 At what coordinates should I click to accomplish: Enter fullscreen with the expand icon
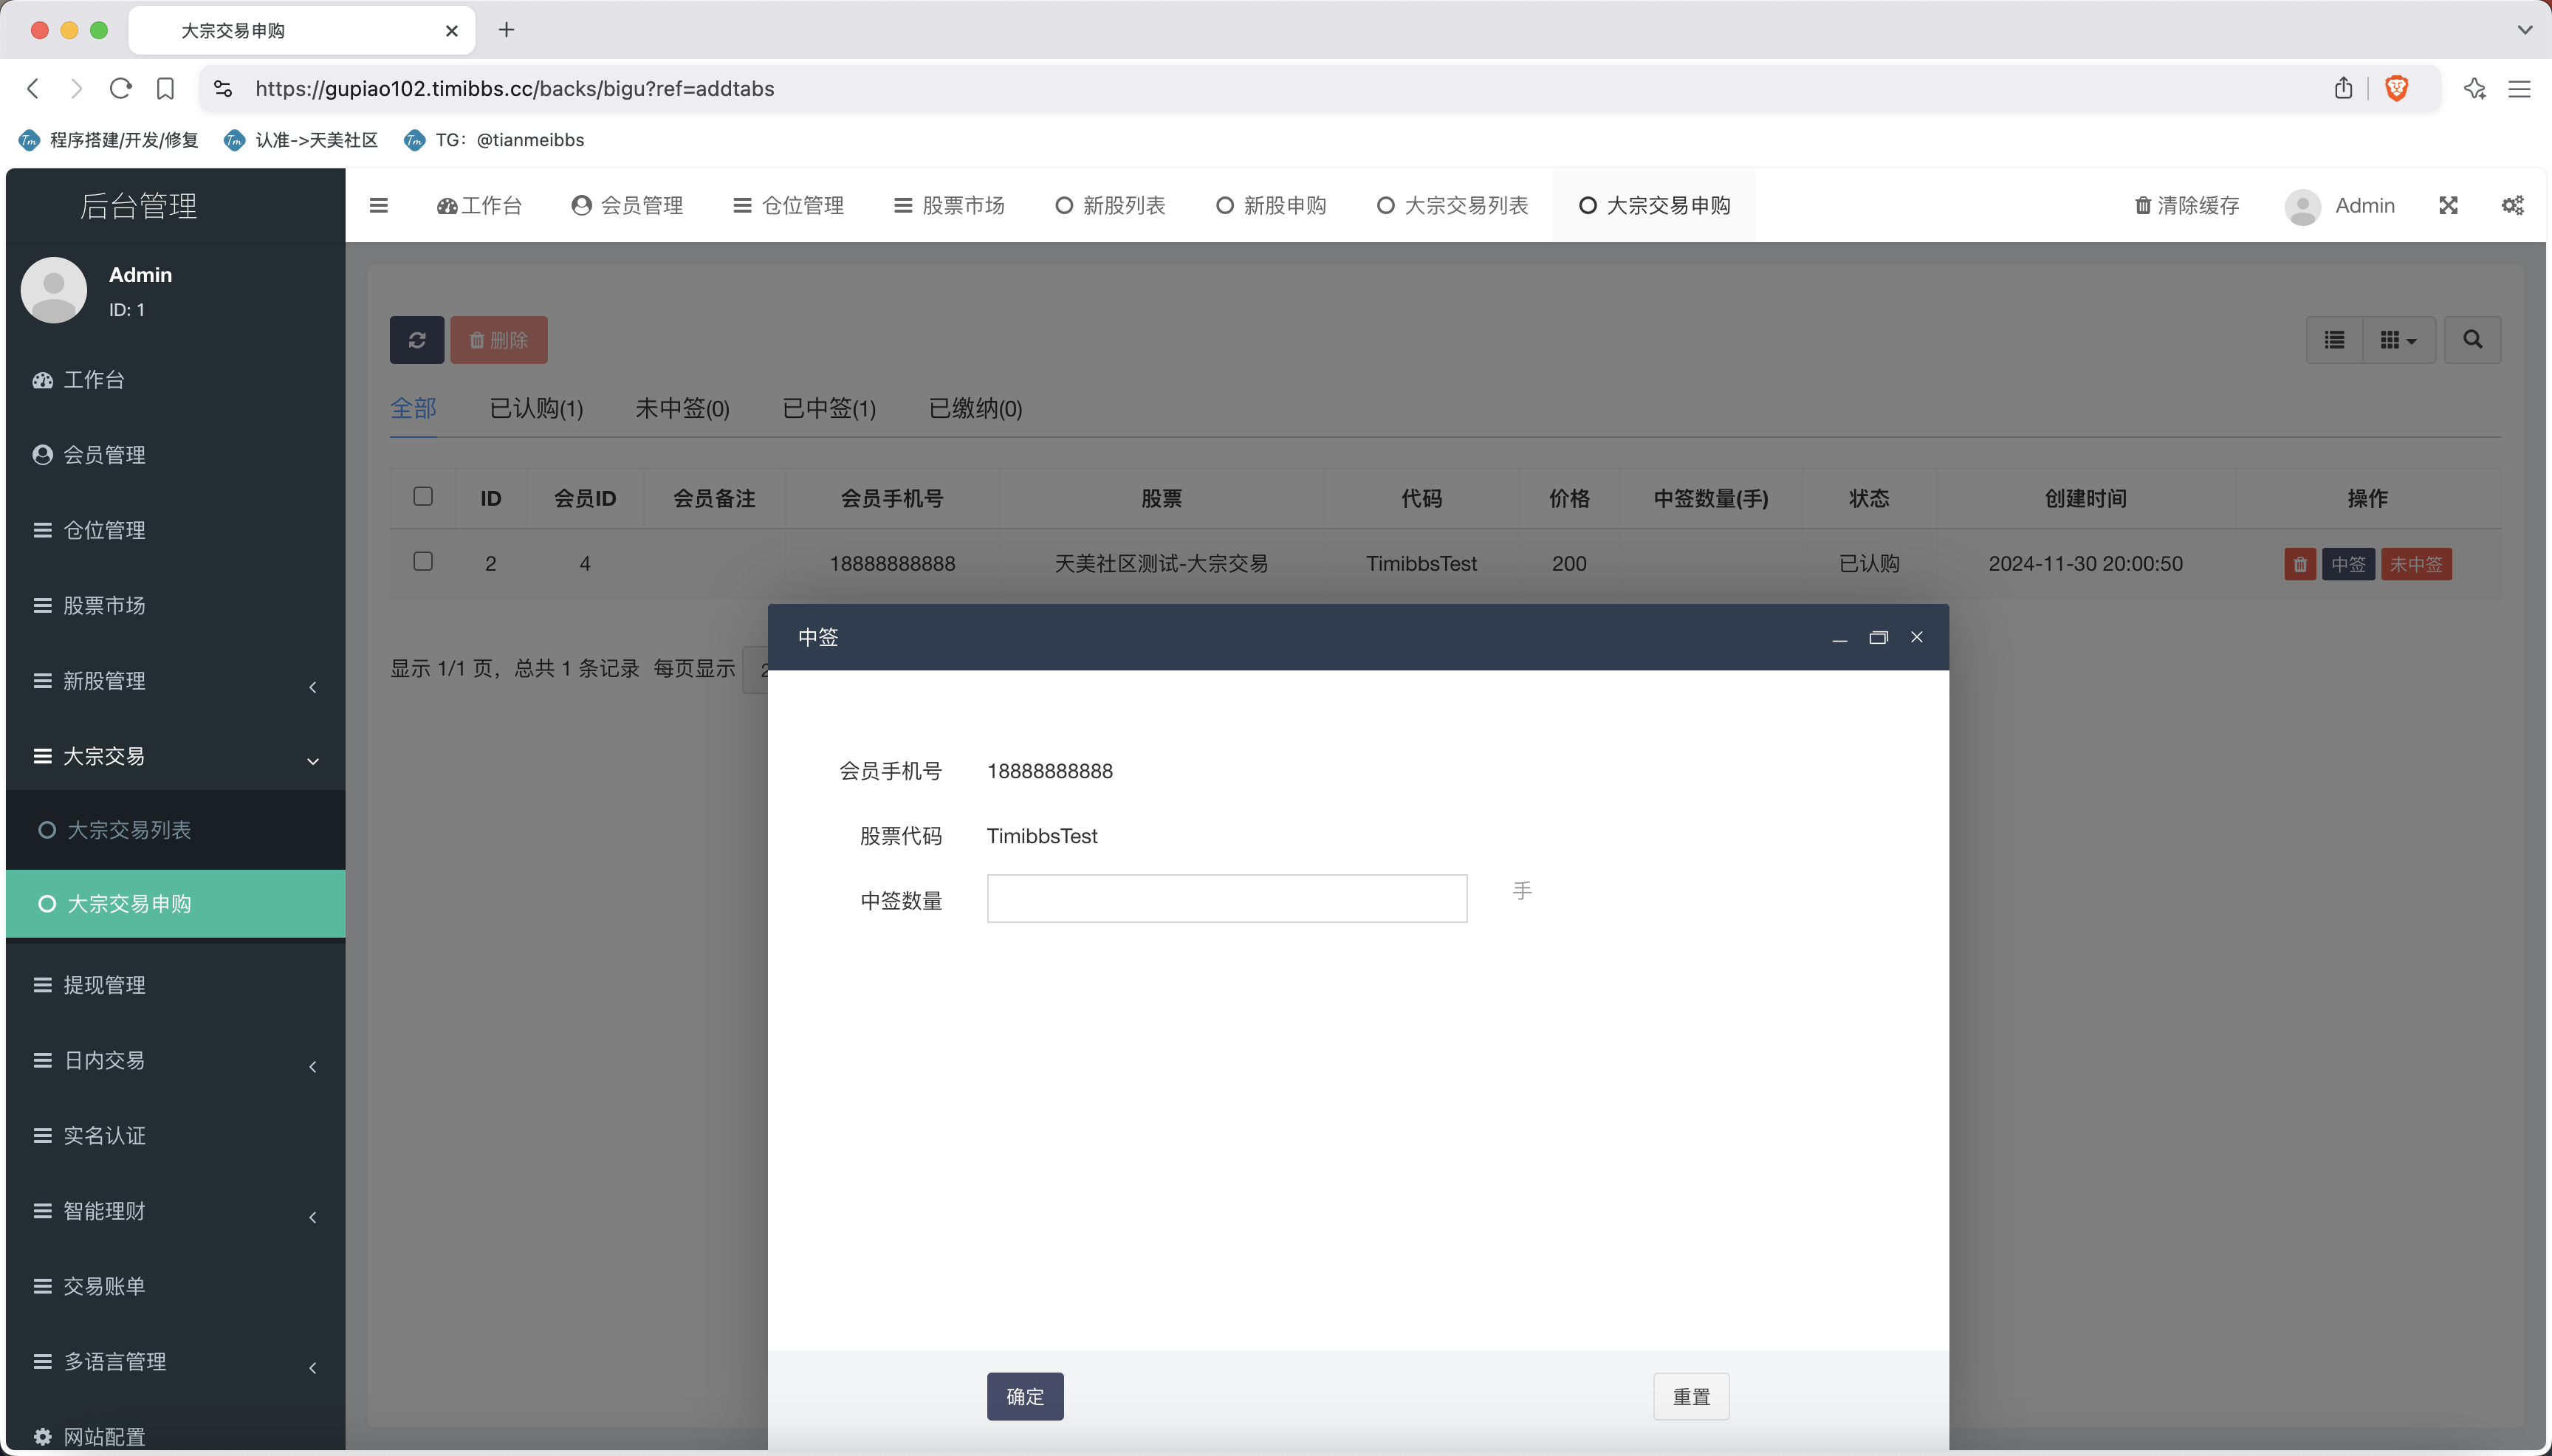click(x=2448, y=205)
